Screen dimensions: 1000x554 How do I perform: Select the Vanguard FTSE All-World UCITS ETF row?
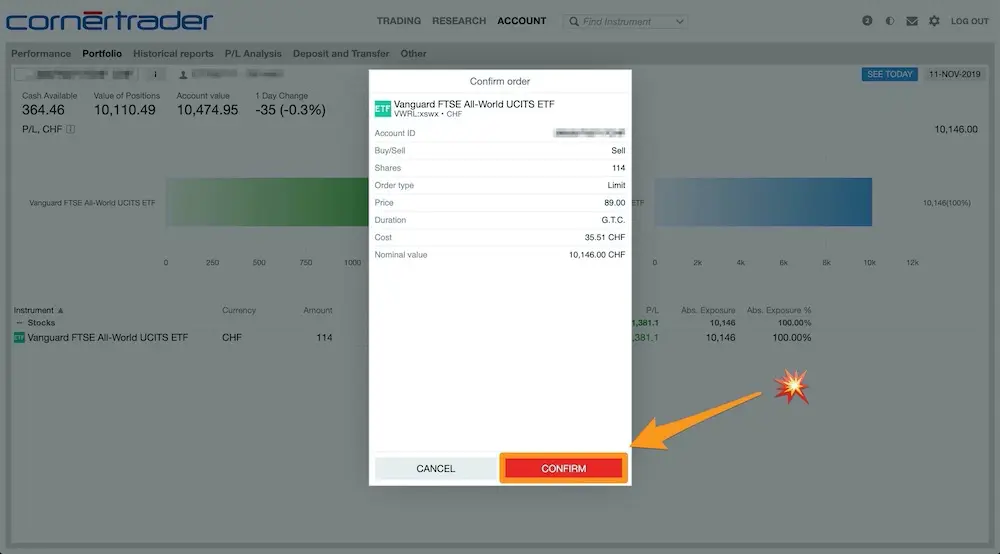pos(412,337)
